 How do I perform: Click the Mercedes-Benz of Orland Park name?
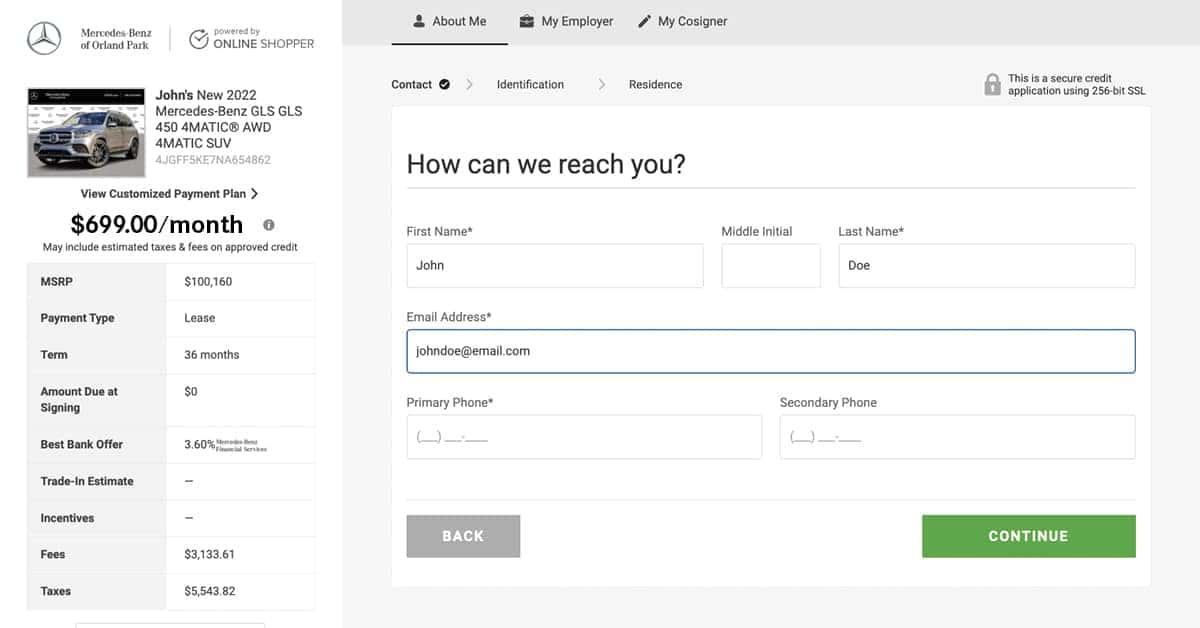pos(116,39)
